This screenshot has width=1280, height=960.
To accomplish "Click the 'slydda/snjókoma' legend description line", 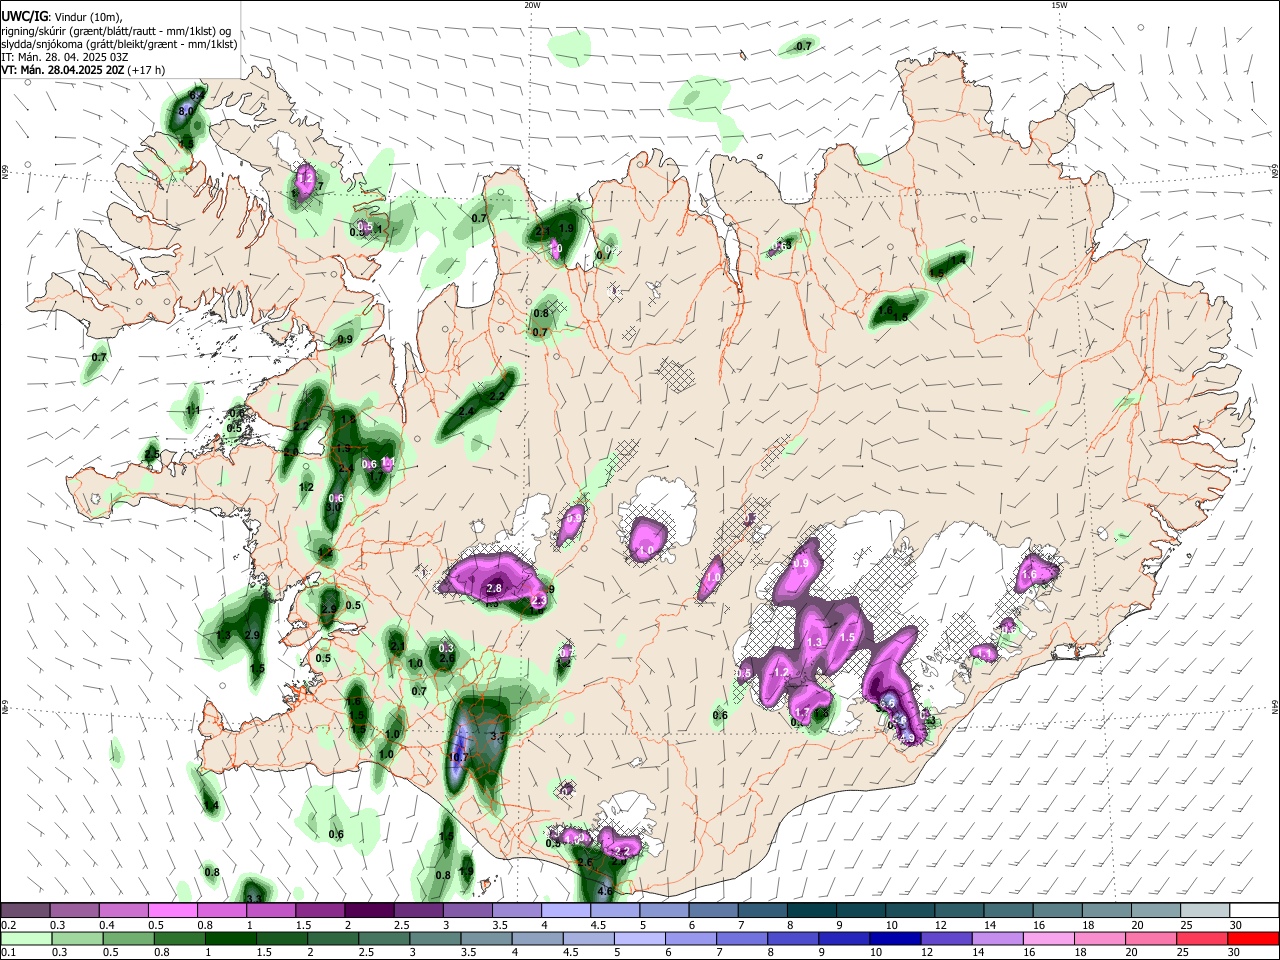I will (119, 44).
